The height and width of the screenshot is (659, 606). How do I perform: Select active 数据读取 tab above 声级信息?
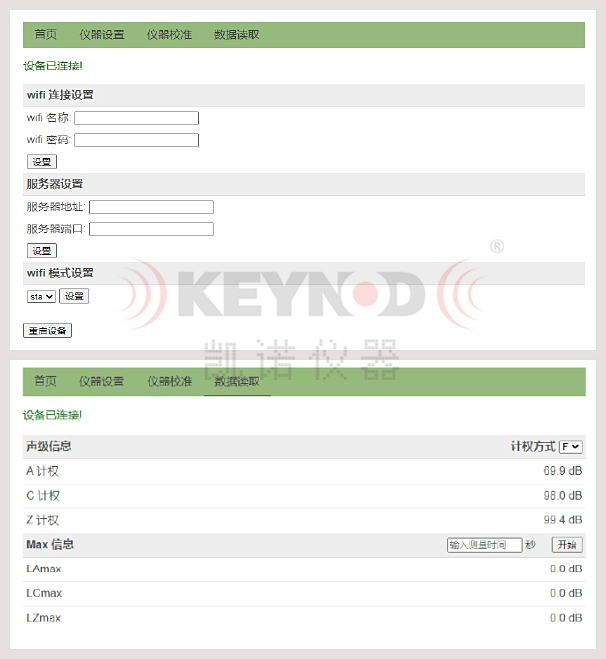coord(237,381)
